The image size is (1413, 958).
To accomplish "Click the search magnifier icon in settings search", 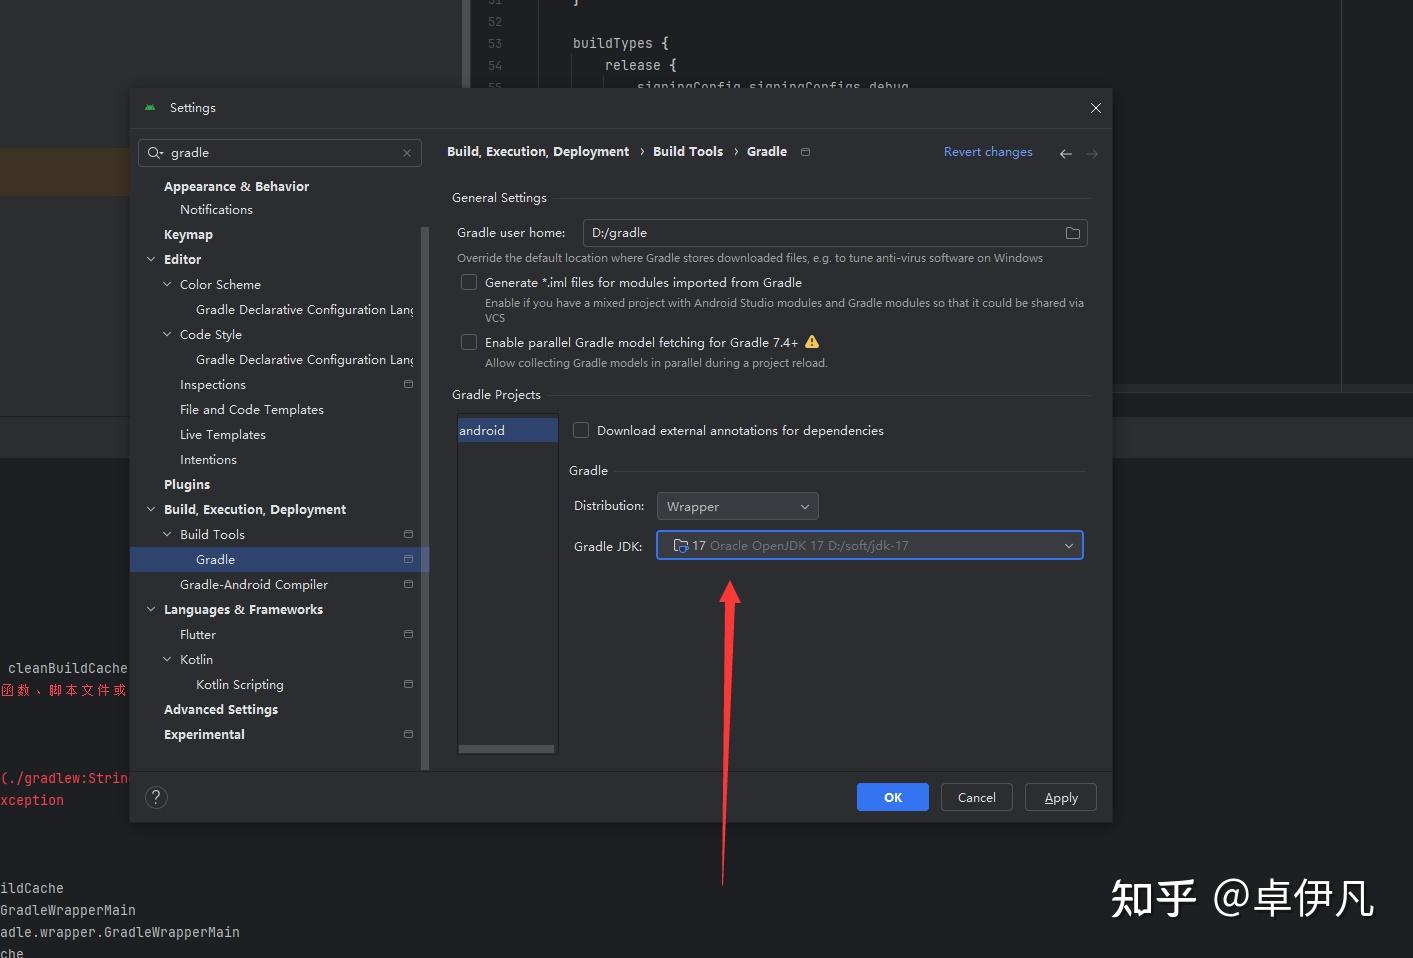I will click(155, 152).
